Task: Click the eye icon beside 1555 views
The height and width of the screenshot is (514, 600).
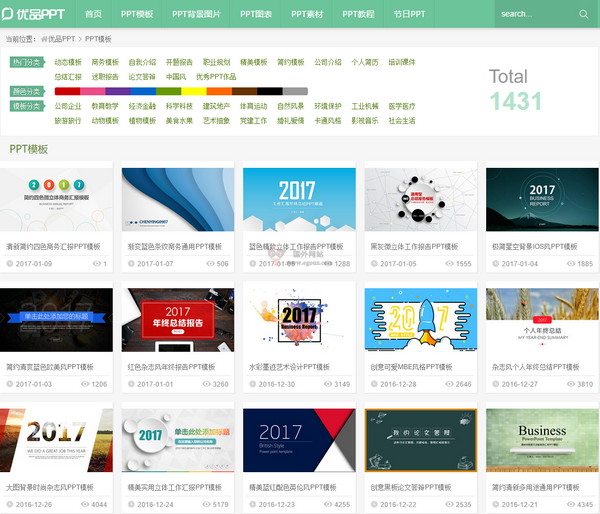Action: (449, 263)
